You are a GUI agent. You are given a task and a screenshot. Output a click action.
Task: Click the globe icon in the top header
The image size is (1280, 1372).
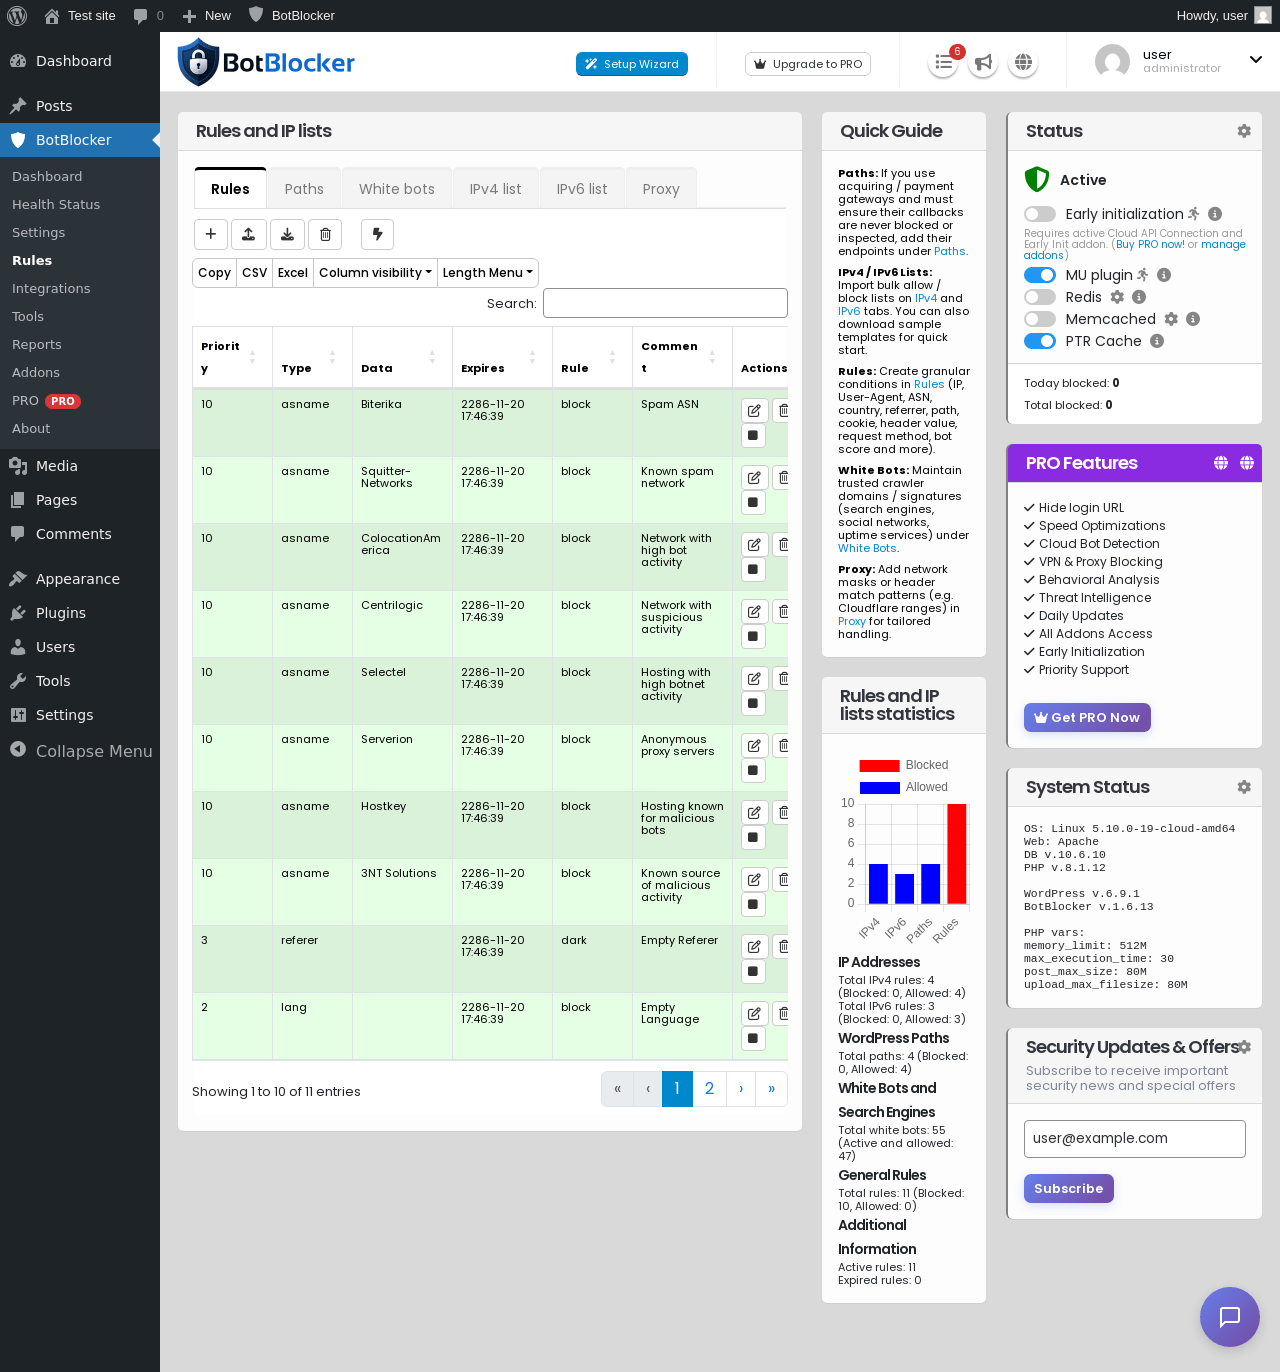coord(1023,63)
